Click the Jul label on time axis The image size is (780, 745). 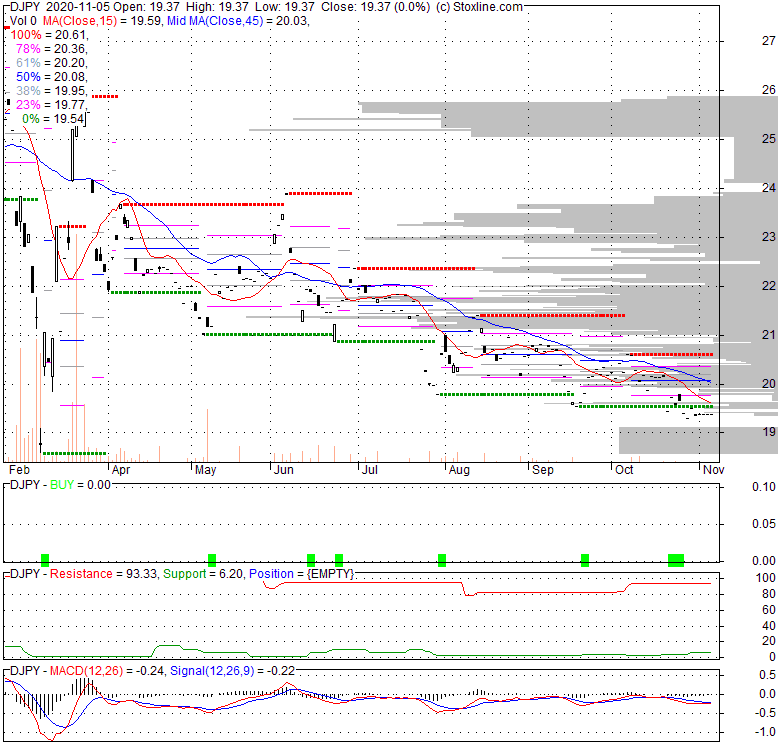370,470
